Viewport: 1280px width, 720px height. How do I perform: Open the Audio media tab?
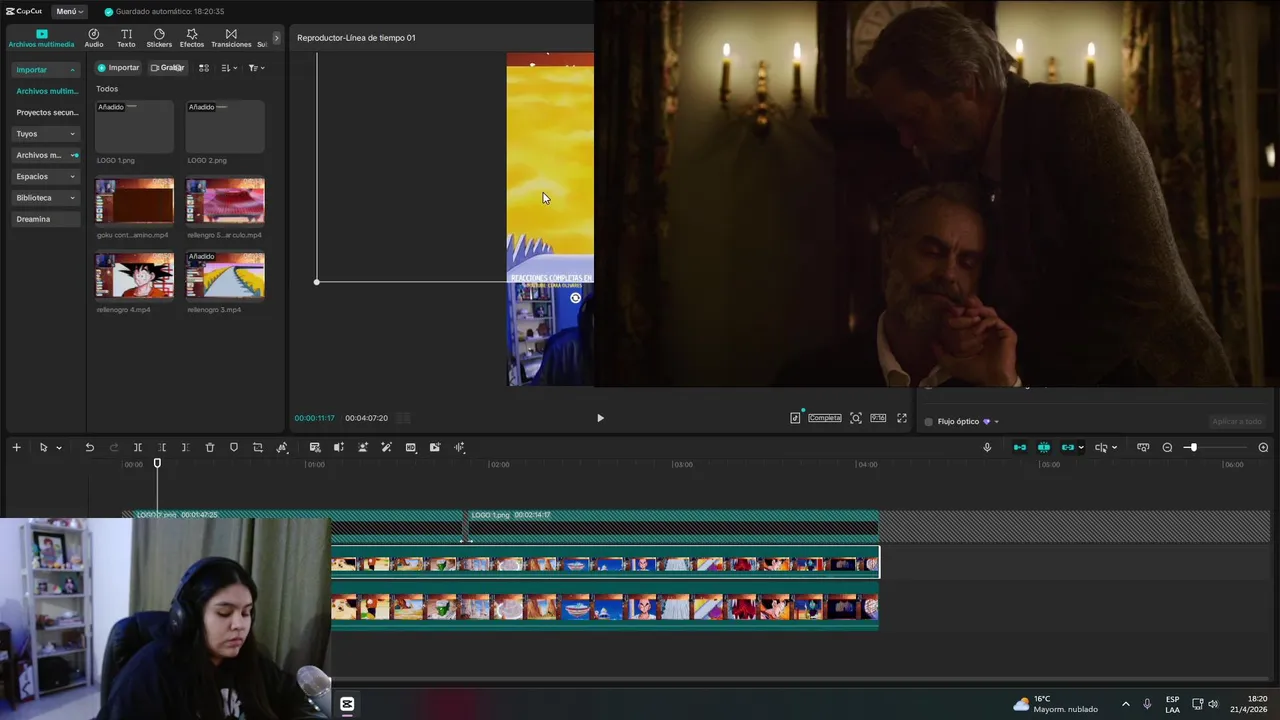(94, 38)
